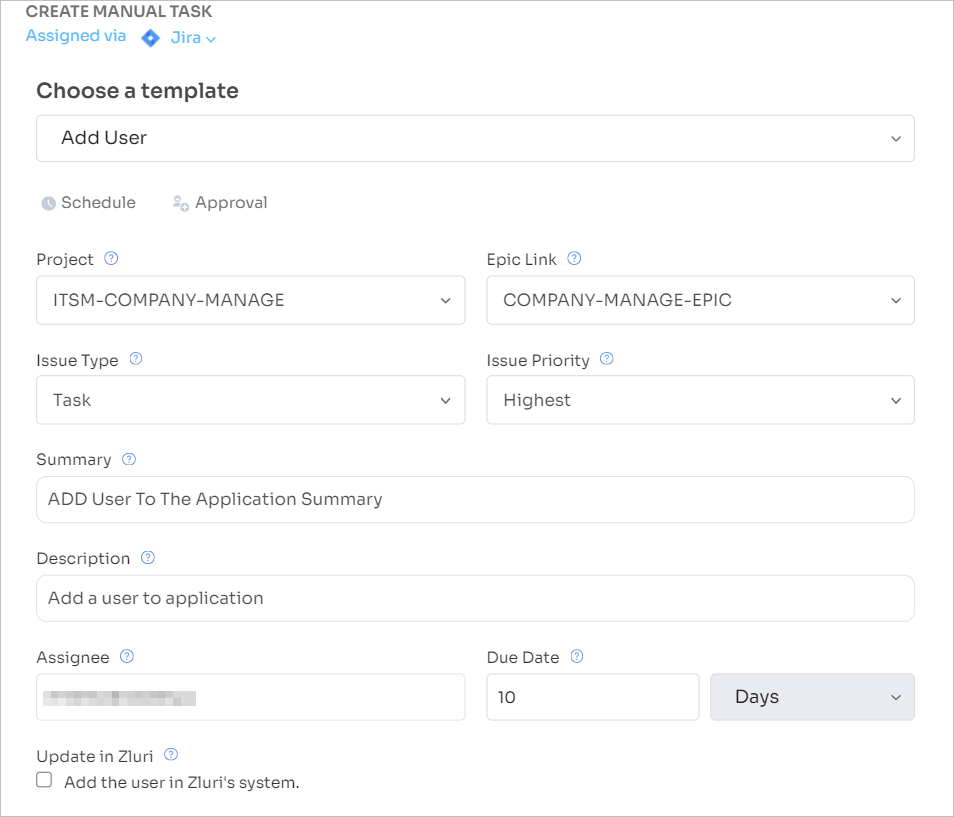Click the Choose a template heading
Image resolution: width=954 pixels, height=817 pixels.
click(x=138, y=91)
